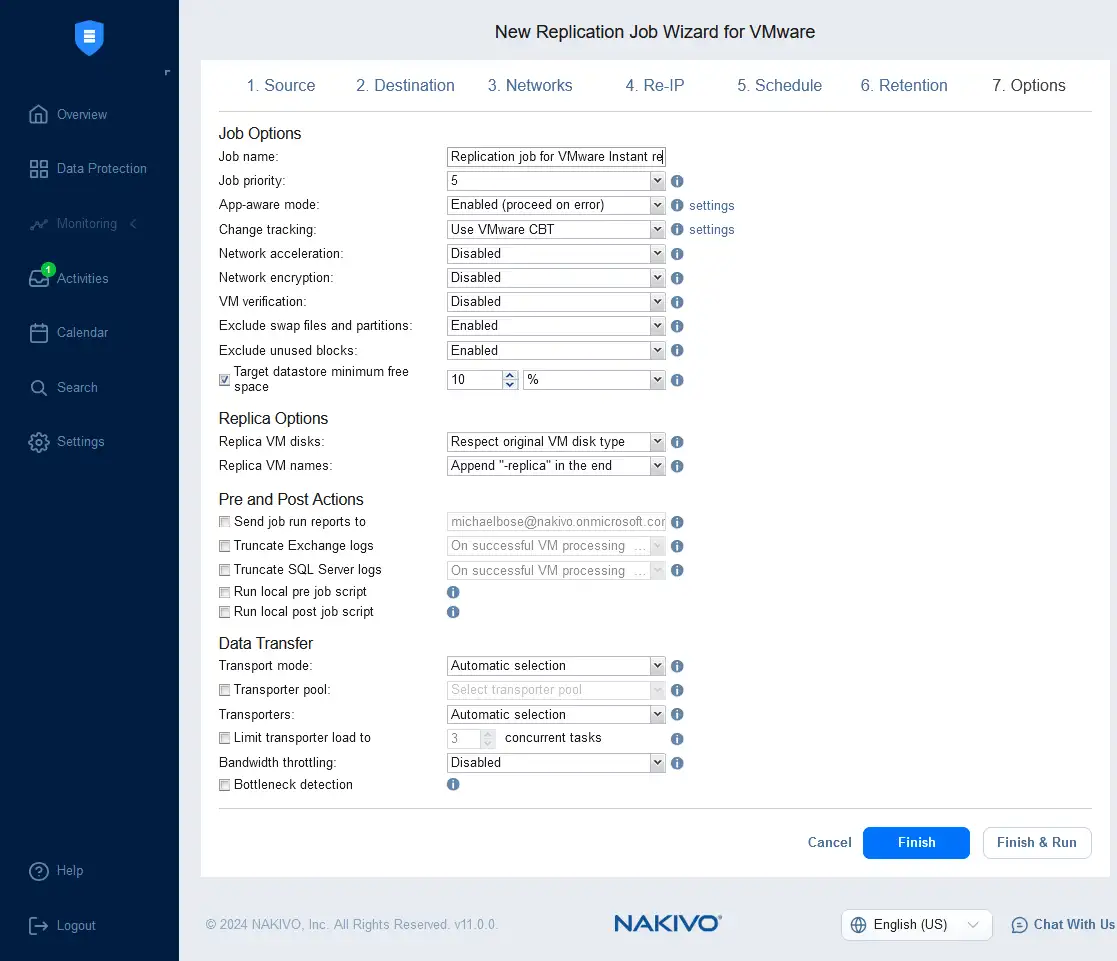Enable Truncate Exchange logs checkbox
Image resolution: width=1117 pixels, height=961 pixels.
224,546
